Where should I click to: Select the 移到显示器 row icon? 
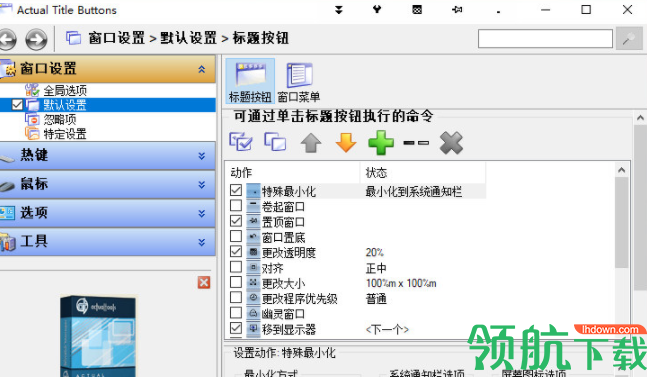(x=253, y=328)
